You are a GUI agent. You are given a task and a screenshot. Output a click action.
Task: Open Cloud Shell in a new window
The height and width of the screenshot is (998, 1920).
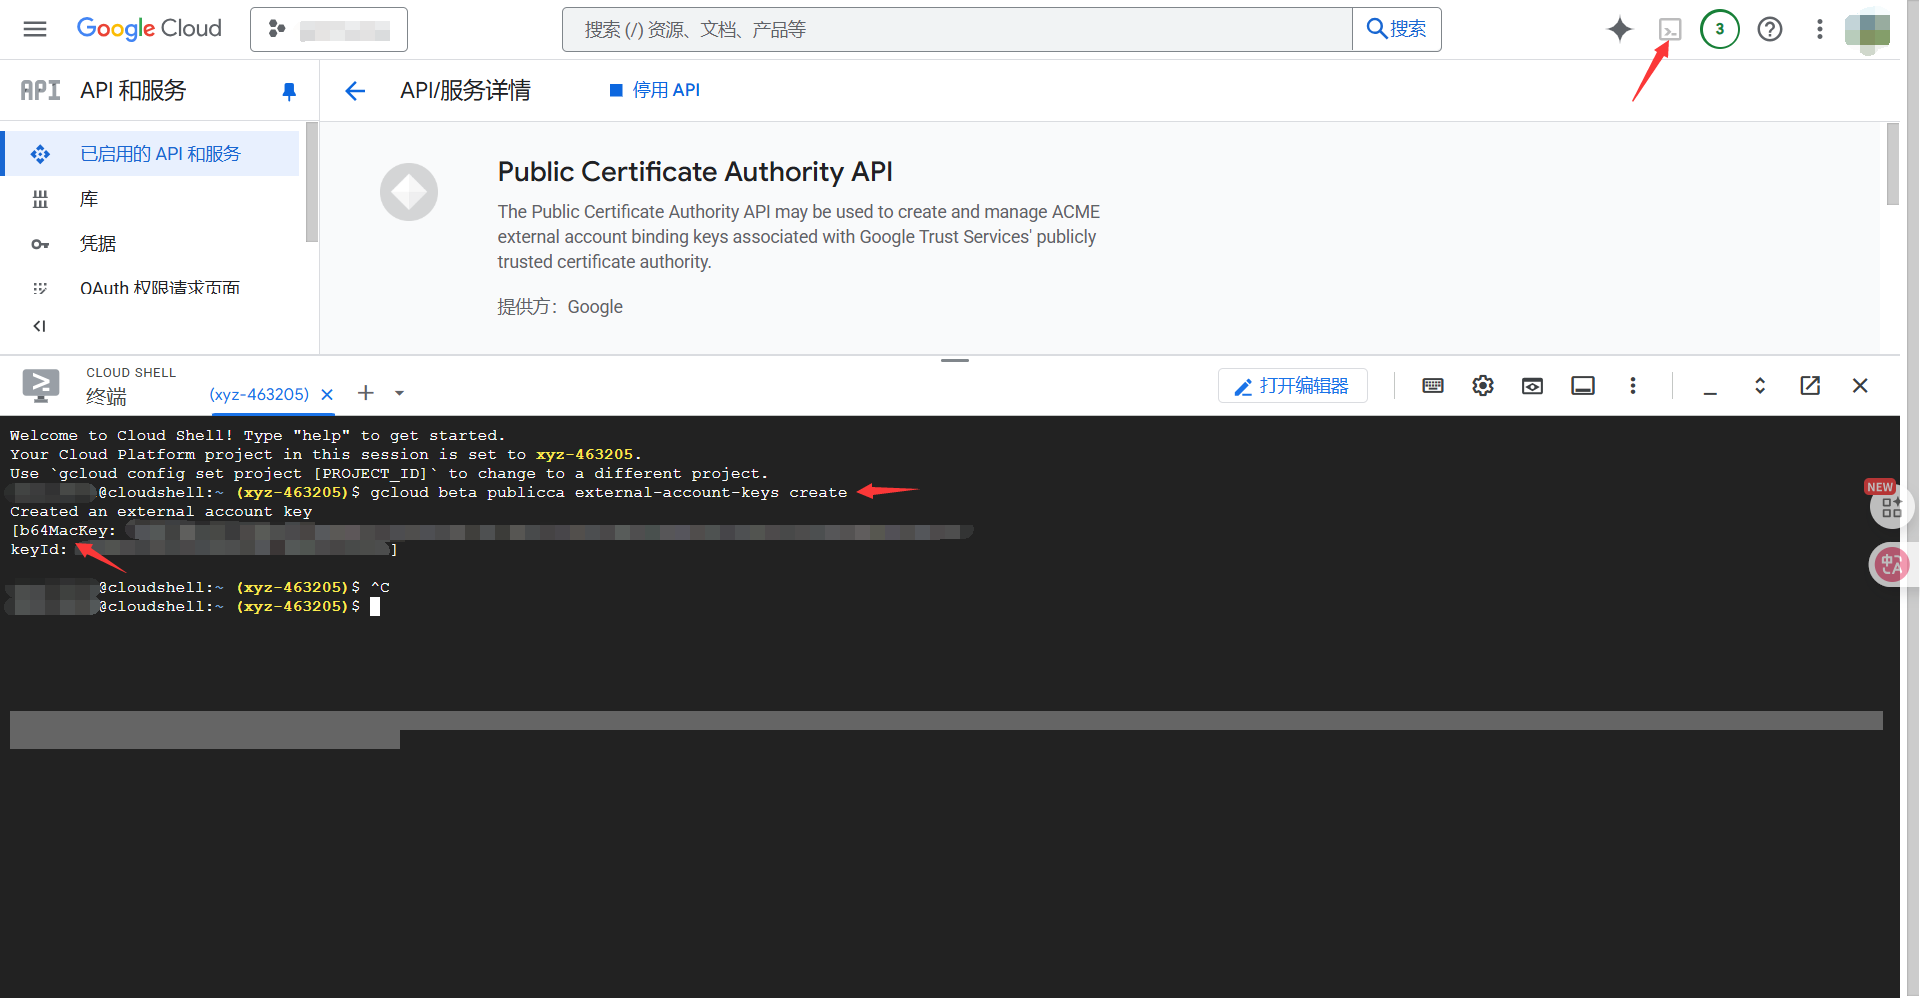click(1810, 386)
